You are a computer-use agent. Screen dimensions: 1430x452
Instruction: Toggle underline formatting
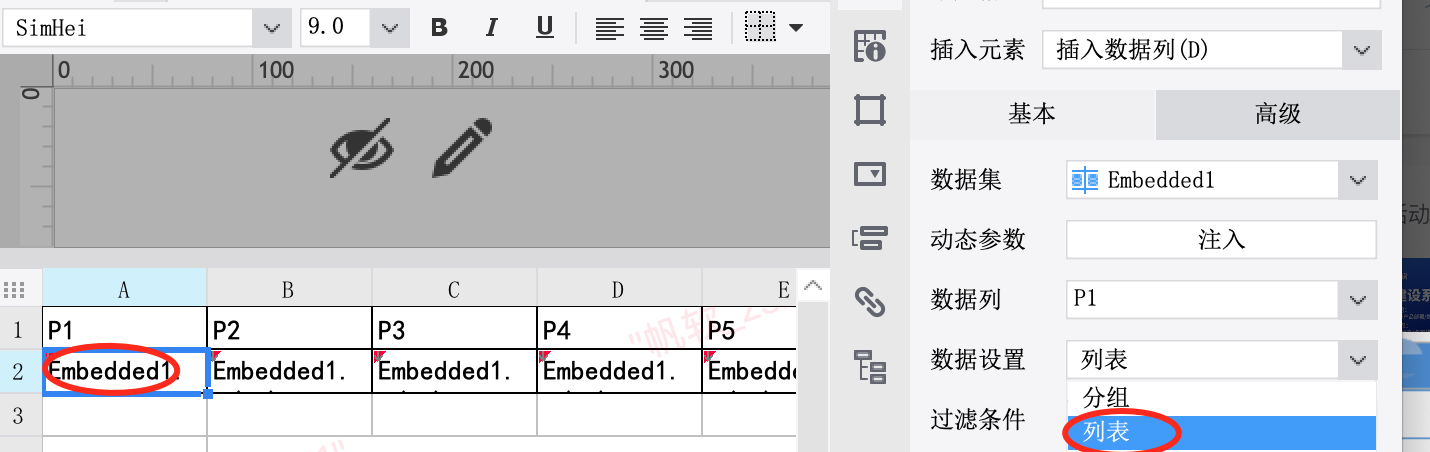coord(545,28)
